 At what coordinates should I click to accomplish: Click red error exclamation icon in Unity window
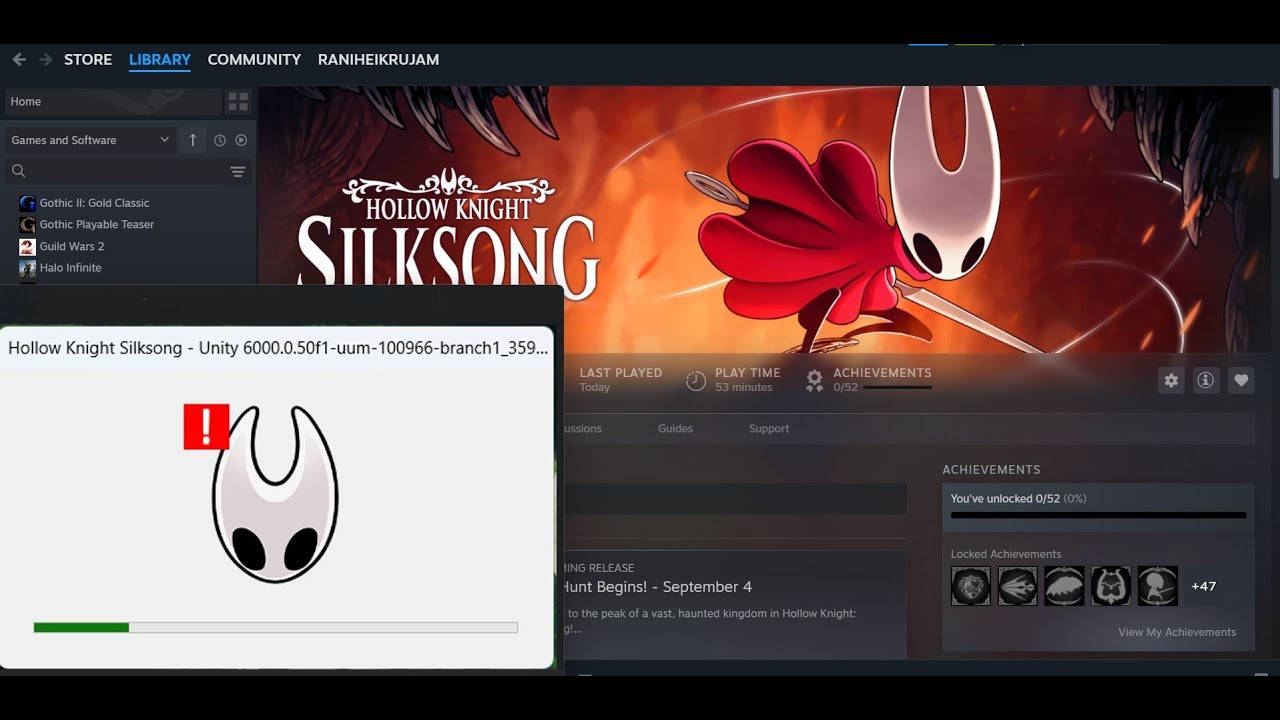point(207,427)
